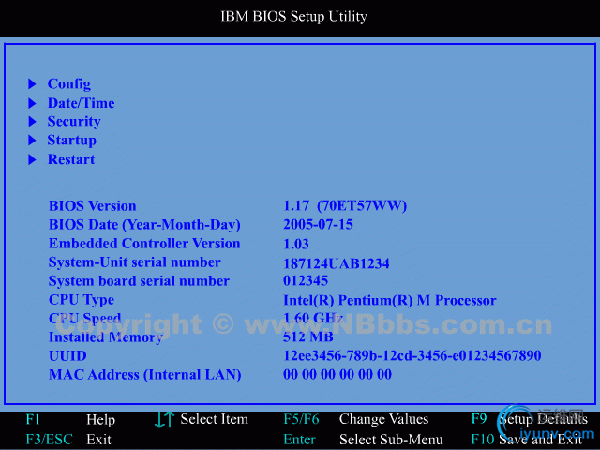600x450 pixels.
Task: Select the UUID value 12ee3456-789b-12cd-3456-e01234567890
Action: pyautogui.click(x=412, y=356)
